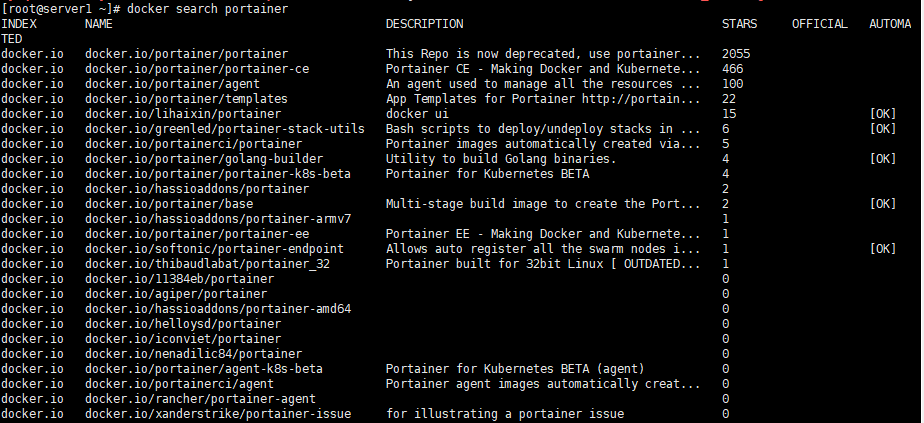Click description 'Portainer EE - Making Docker and Kubernete...'
924x423 pixels.
tap(543, 234)
